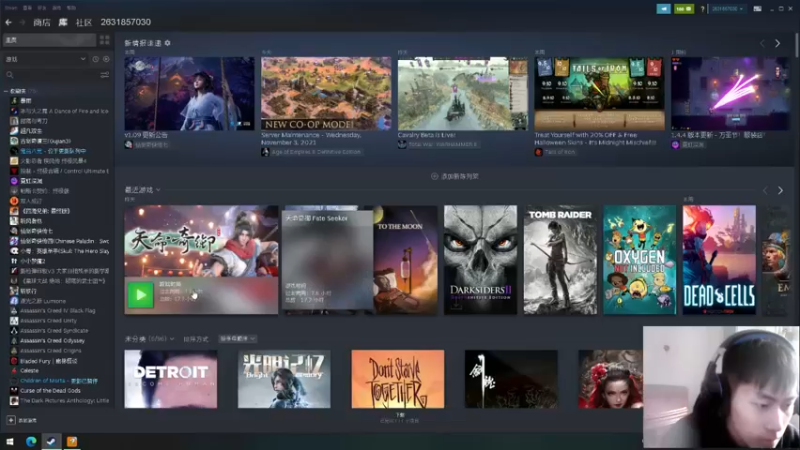800x450 pixels.
Task: Collapse the favorites category in sidebar
Action: pos(6,91)
